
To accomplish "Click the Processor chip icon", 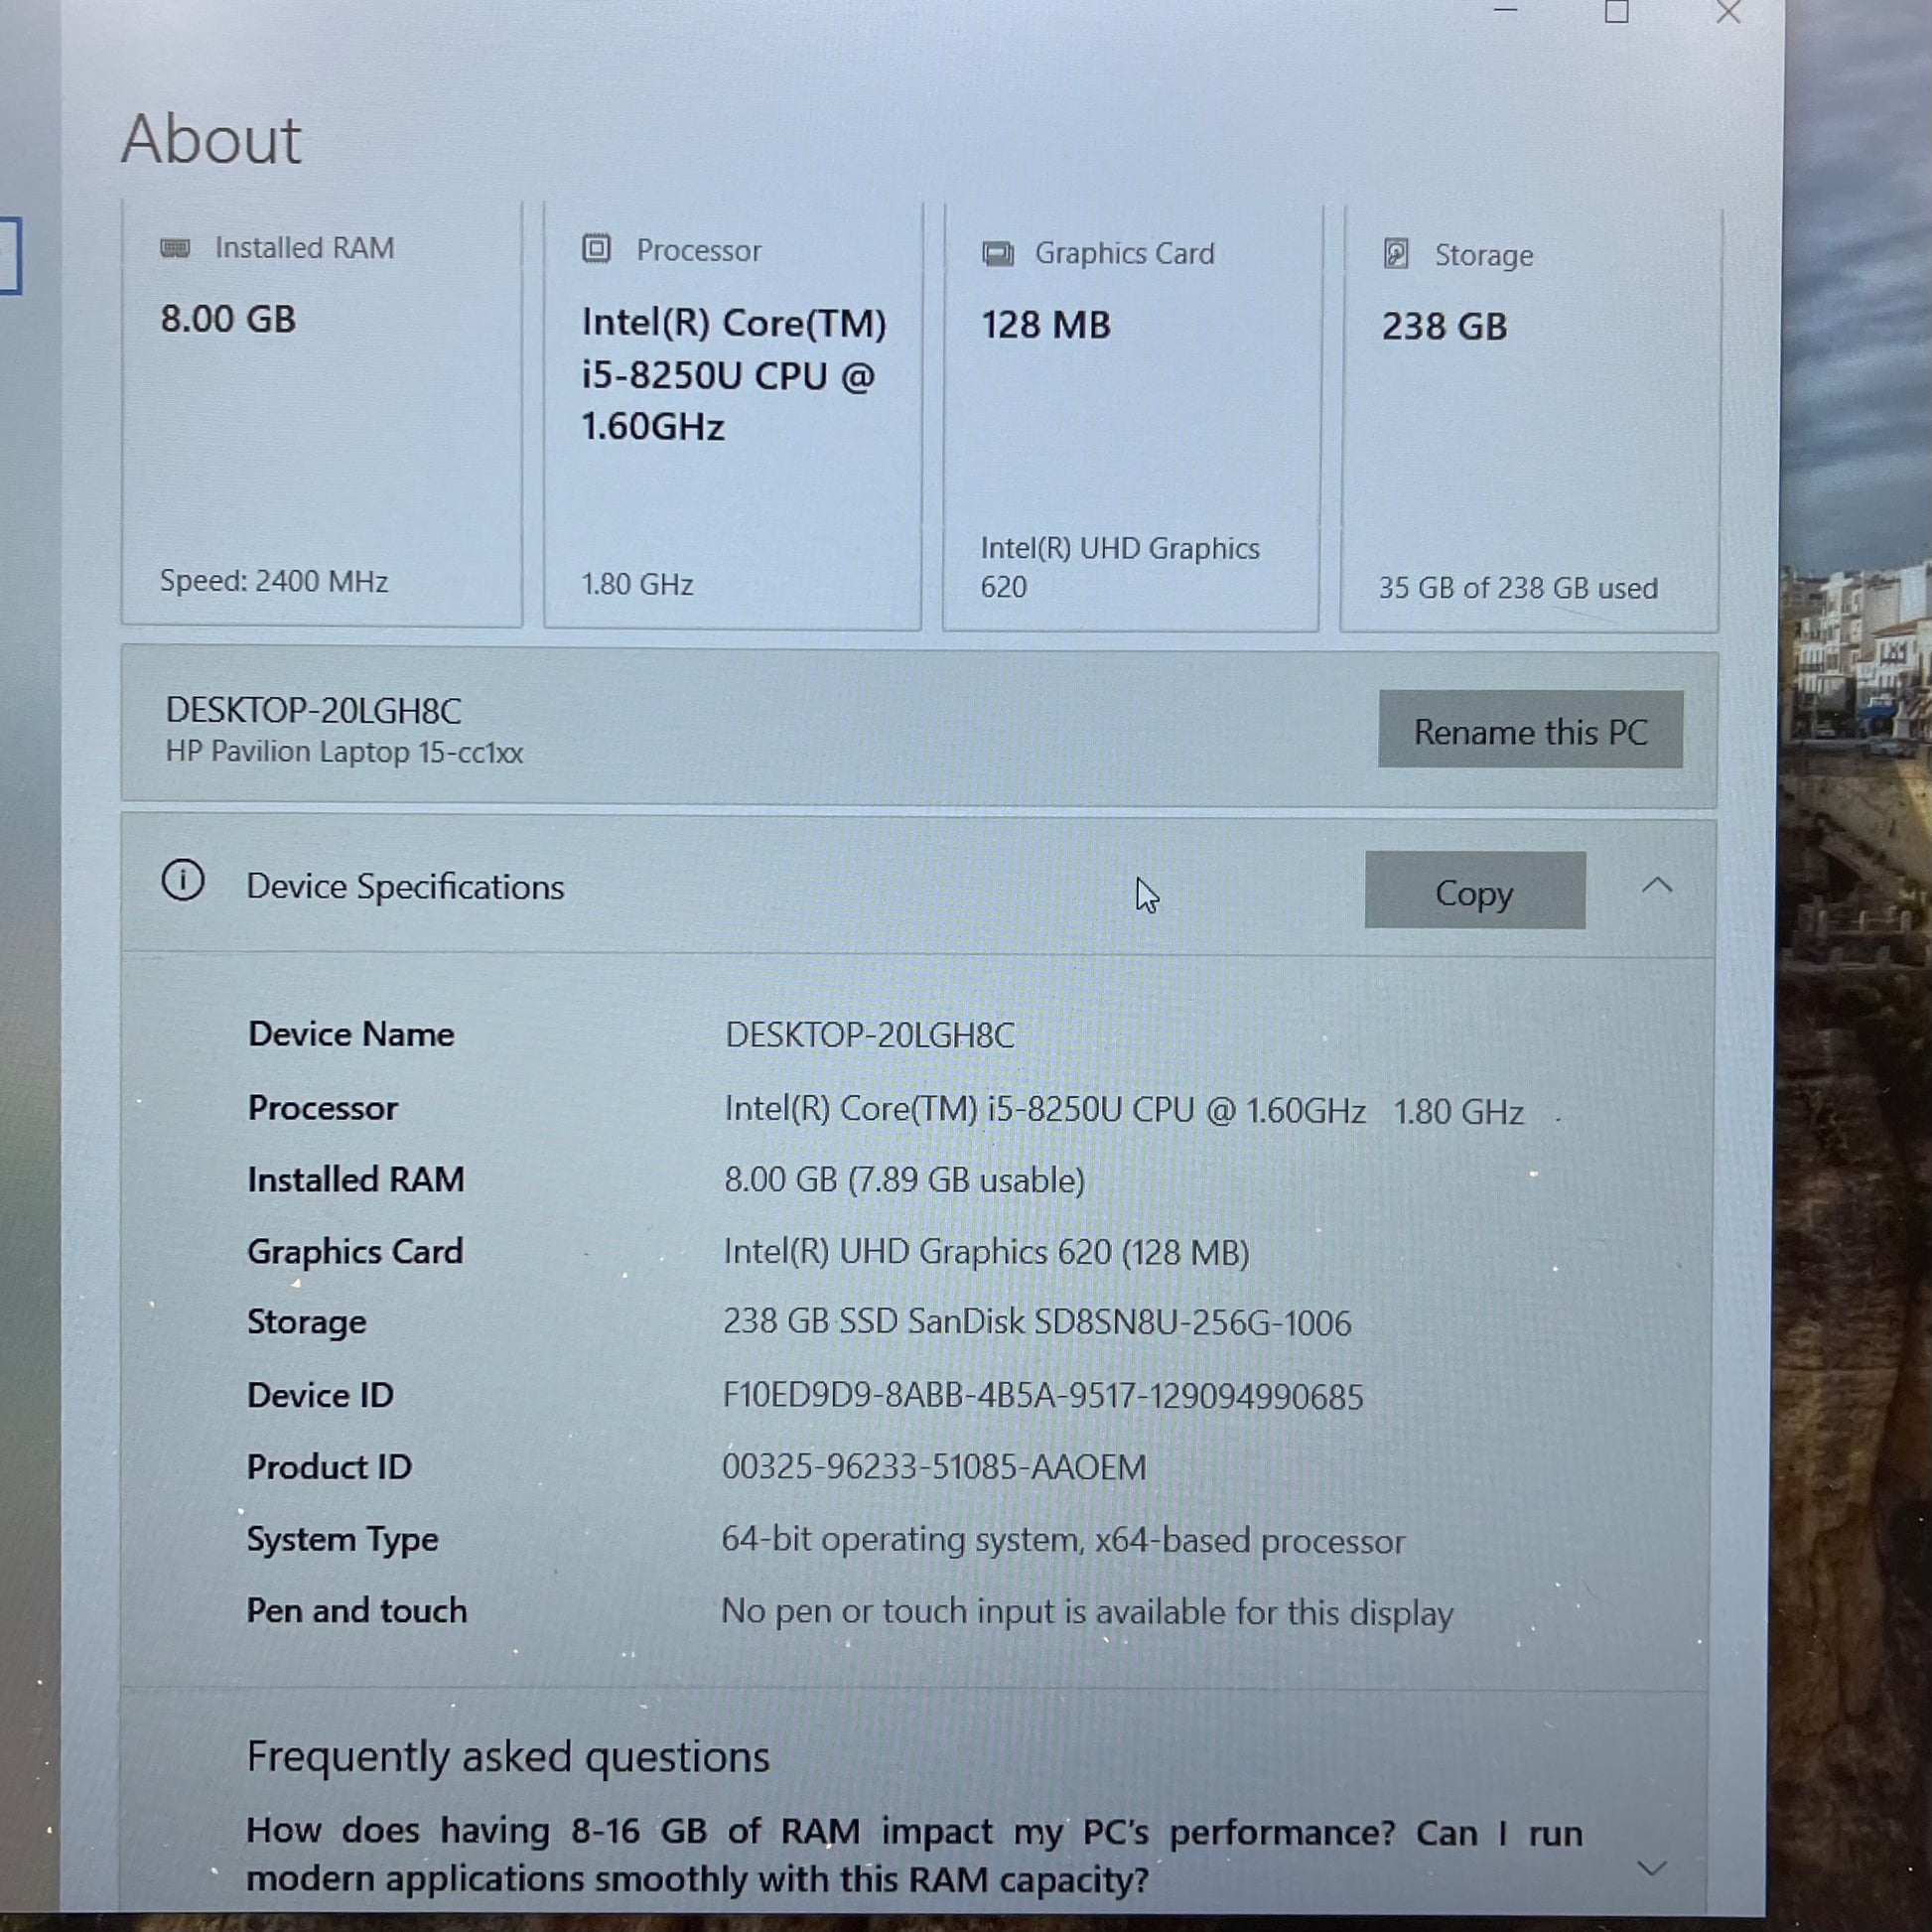I will tap(596, 248).
